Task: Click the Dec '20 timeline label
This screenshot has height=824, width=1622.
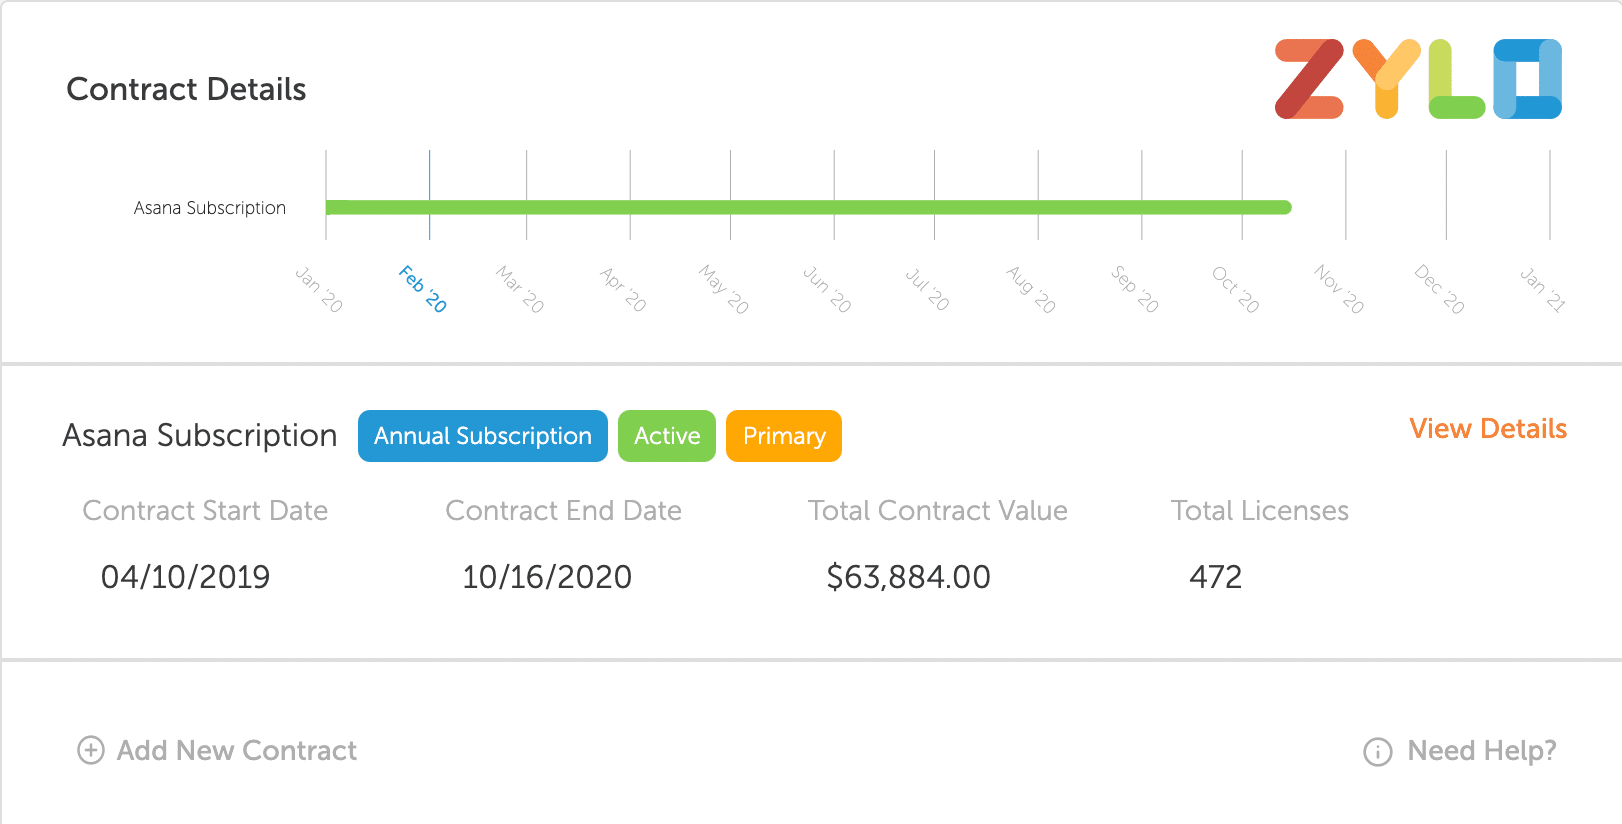Action: coord(1439,289)
